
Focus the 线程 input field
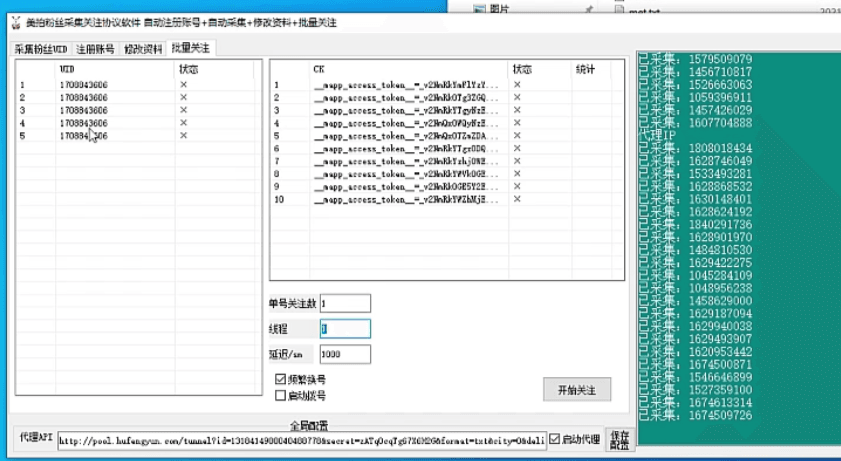click(344, 328)
